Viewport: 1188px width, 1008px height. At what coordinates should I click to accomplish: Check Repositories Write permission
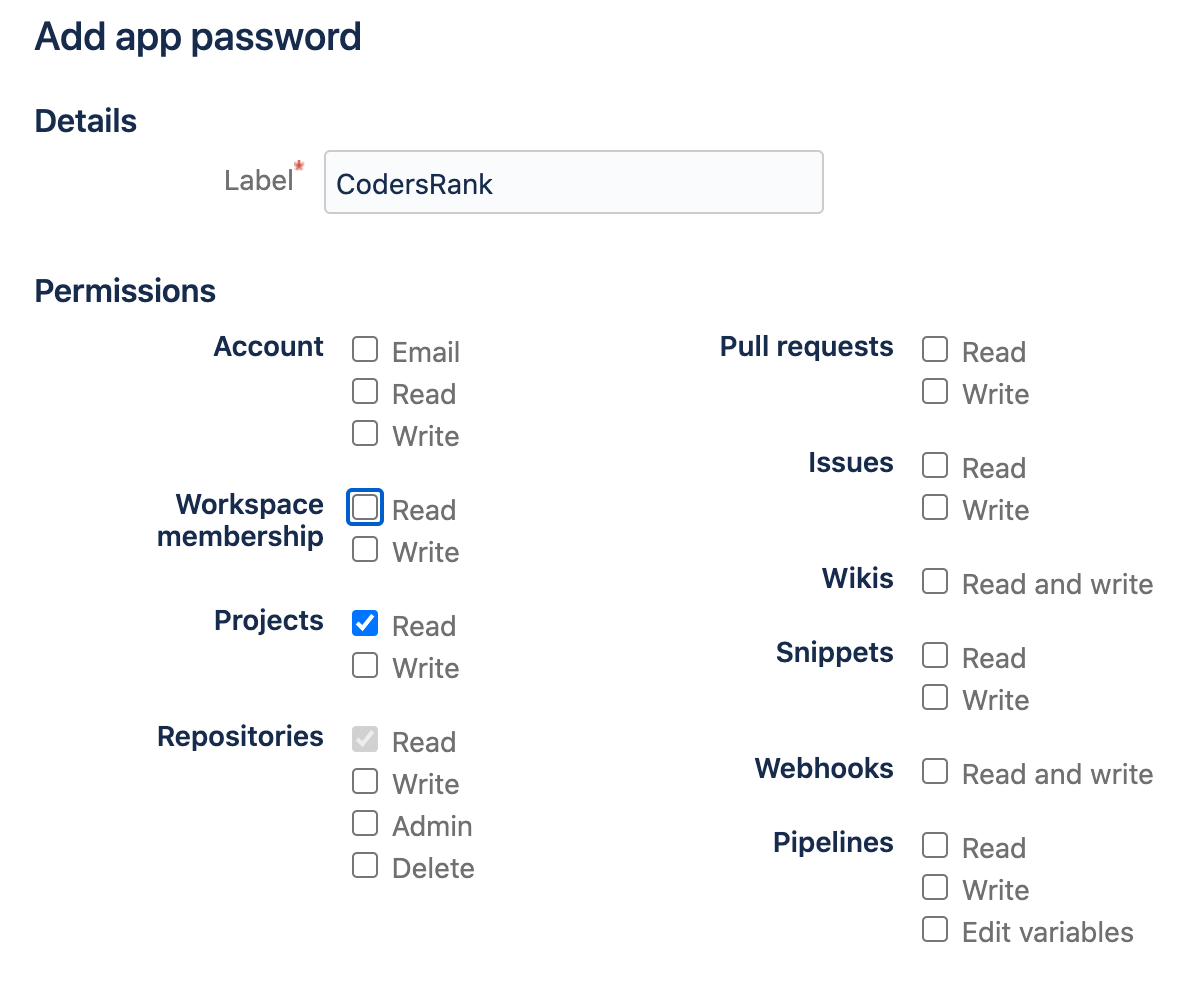click(365, 781)
